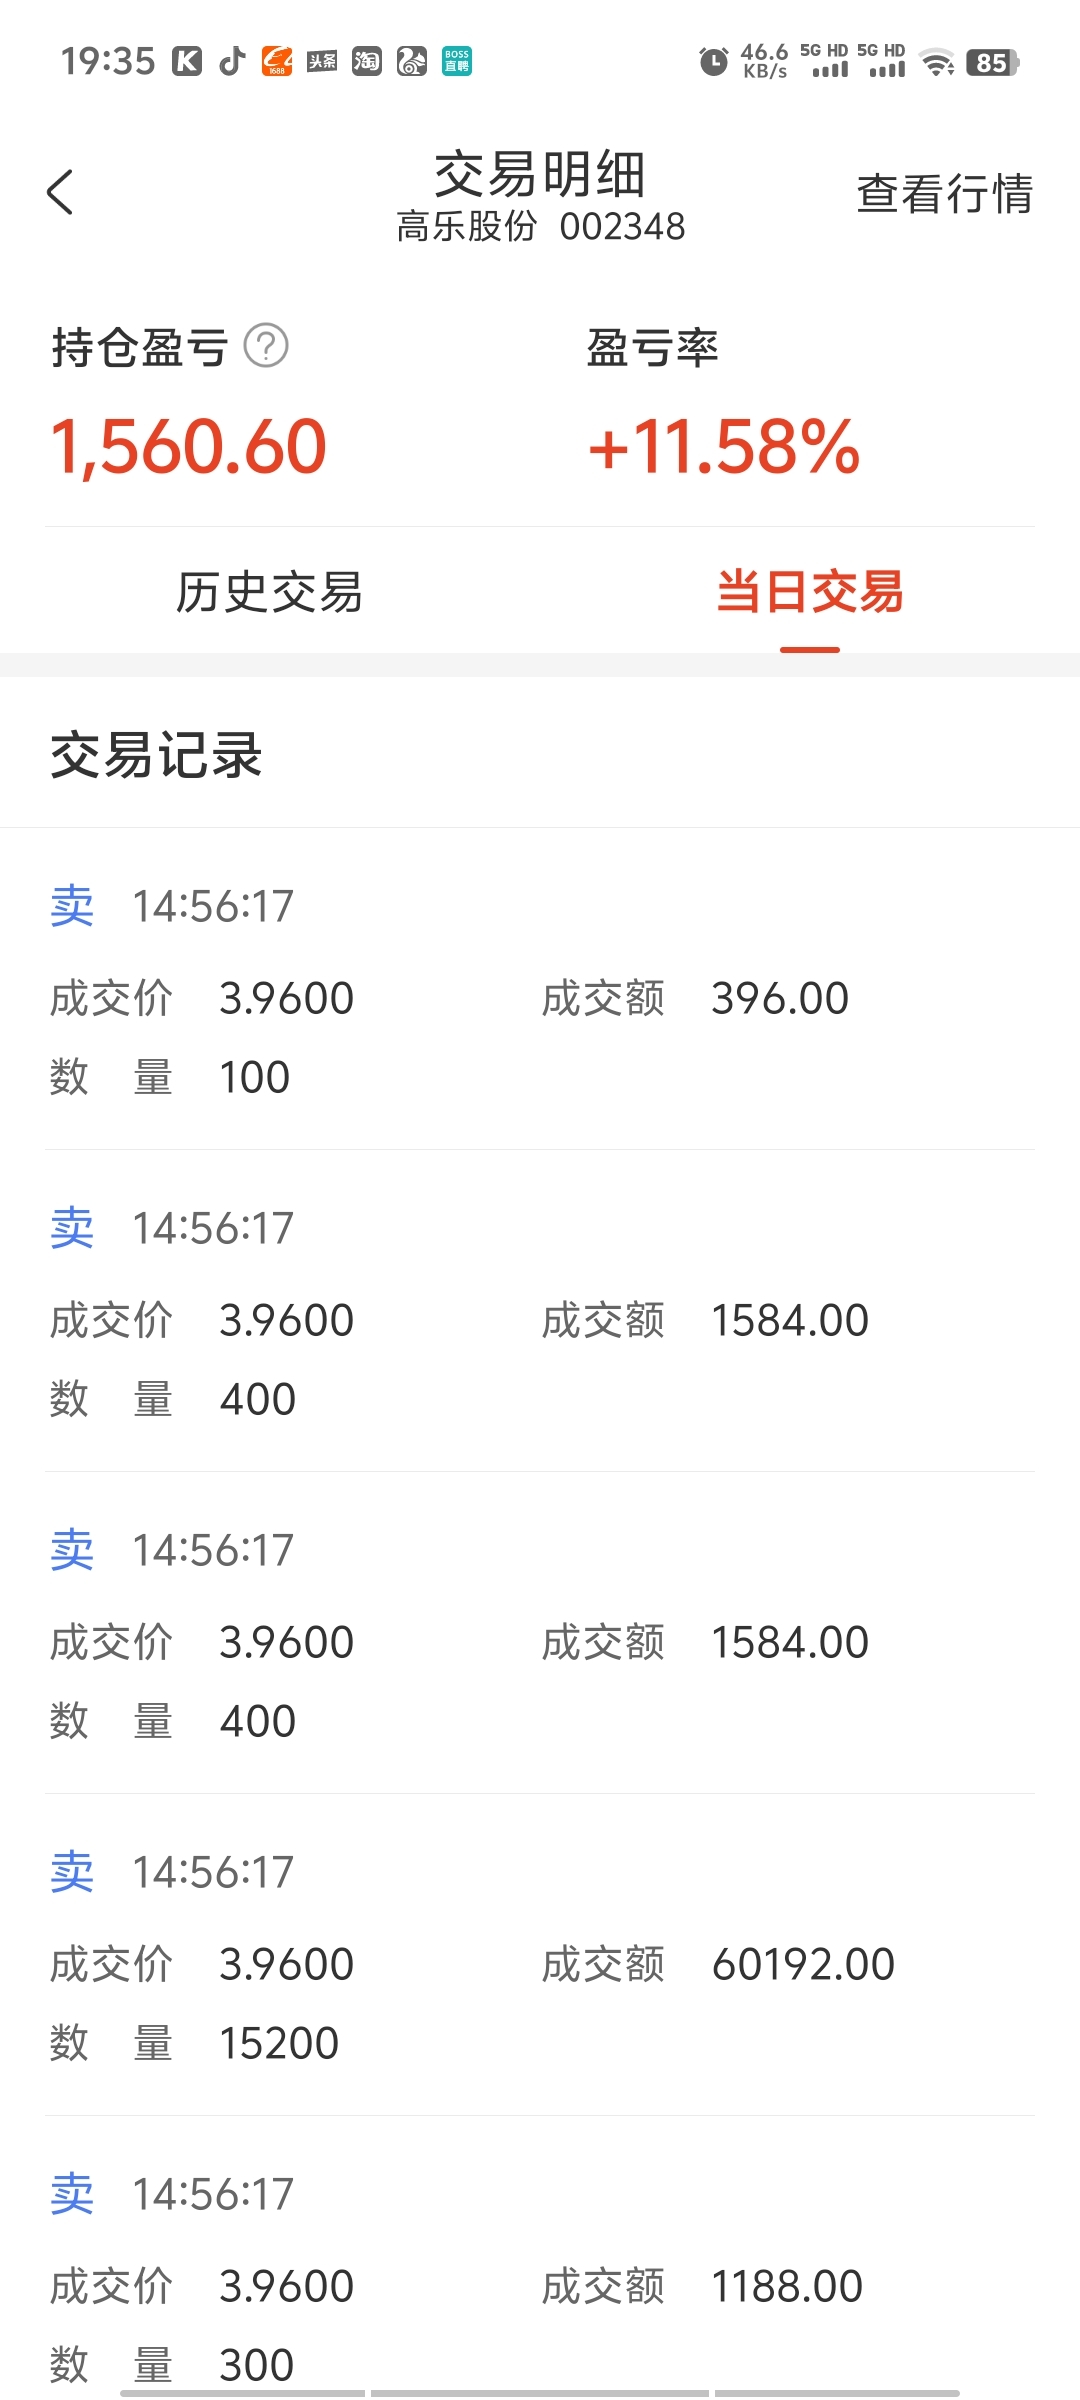The image size is (1080, 2400).
Task: Tap the 1688 notification icon
Action: pos(277,62)
